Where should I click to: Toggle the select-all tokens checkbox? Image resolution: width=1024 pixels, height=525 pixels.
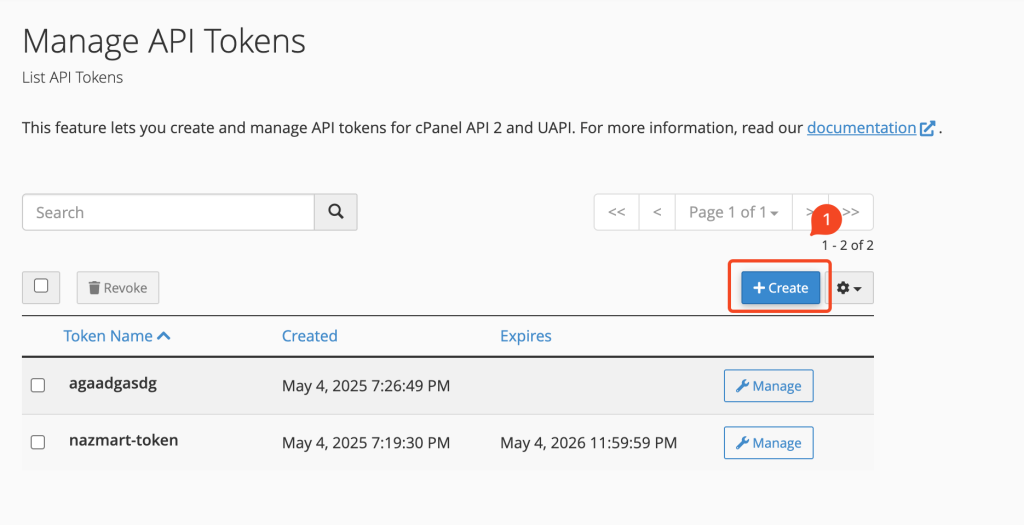point(41,286)
